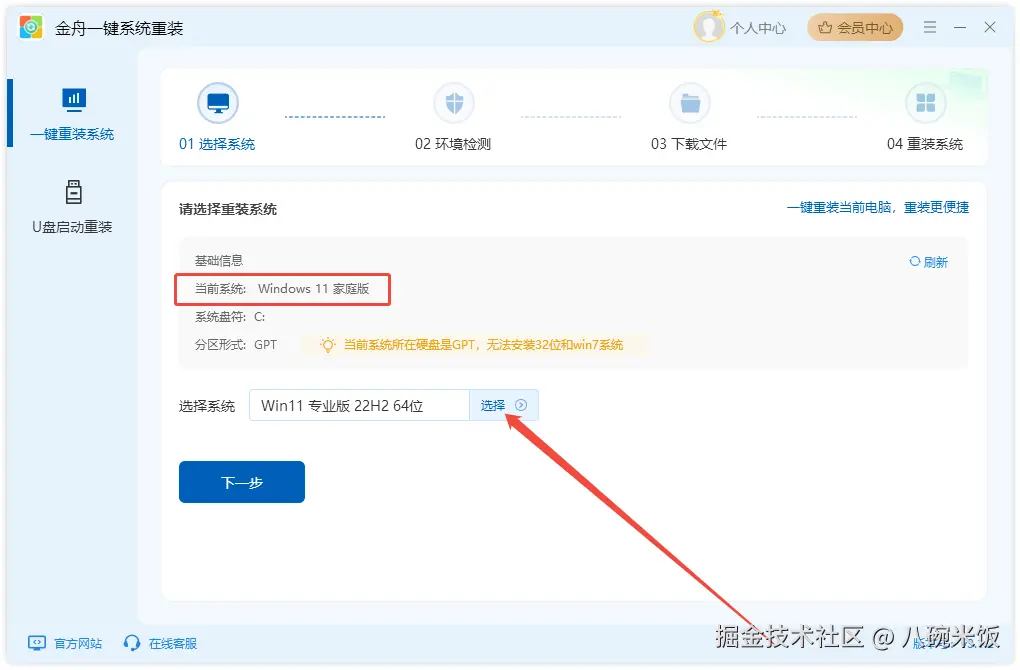Click the GPT disk warning message
Image resolution: width=1020 pixels, height=670 pixels.
click(483, 345)
